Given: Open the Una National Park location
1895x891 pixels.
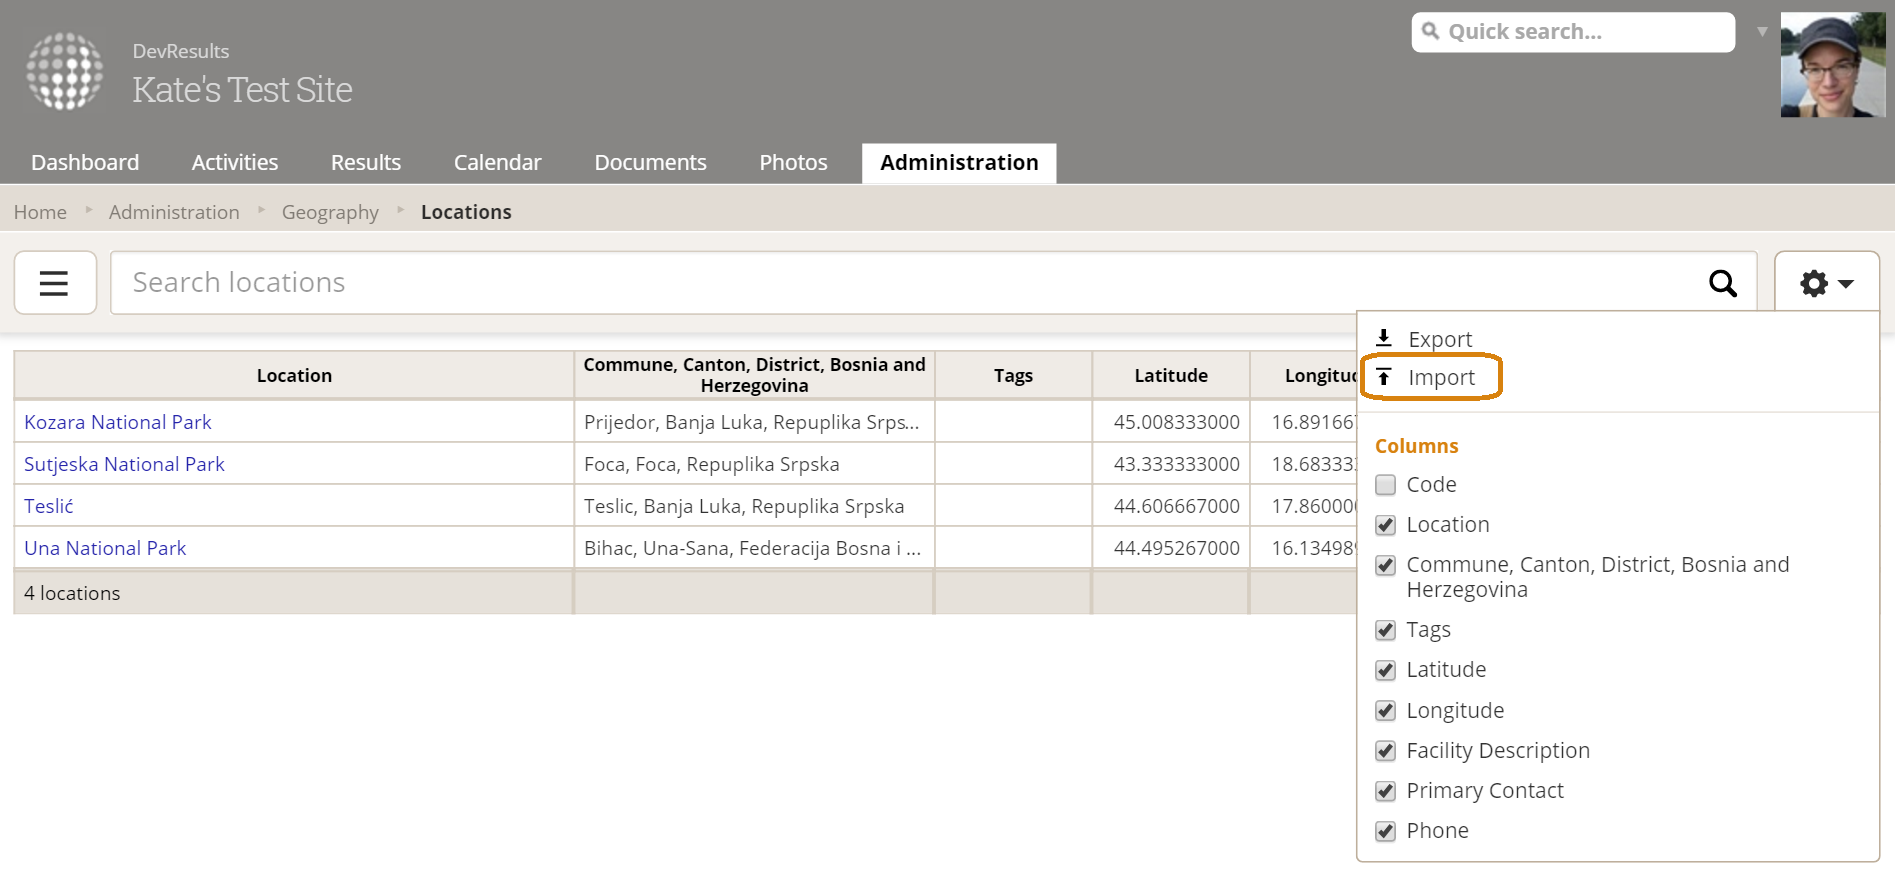Looking at the screenshot, I should (x=105, y=548).
